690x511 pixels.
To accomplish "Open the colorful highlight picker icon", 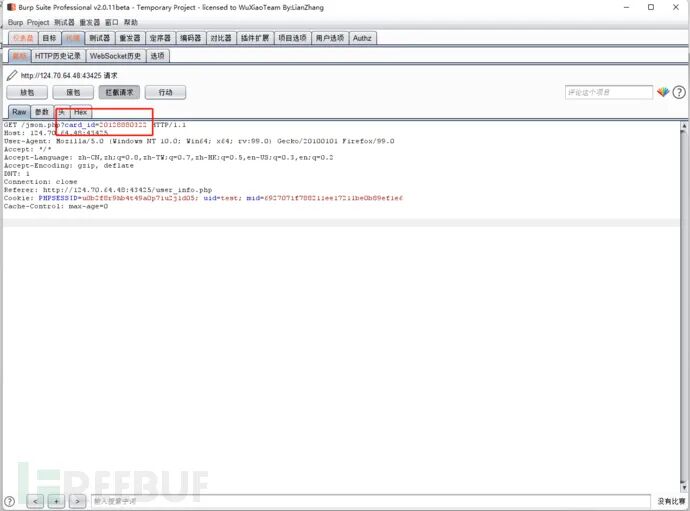I will pyautogui.click(x=663, y=92).
